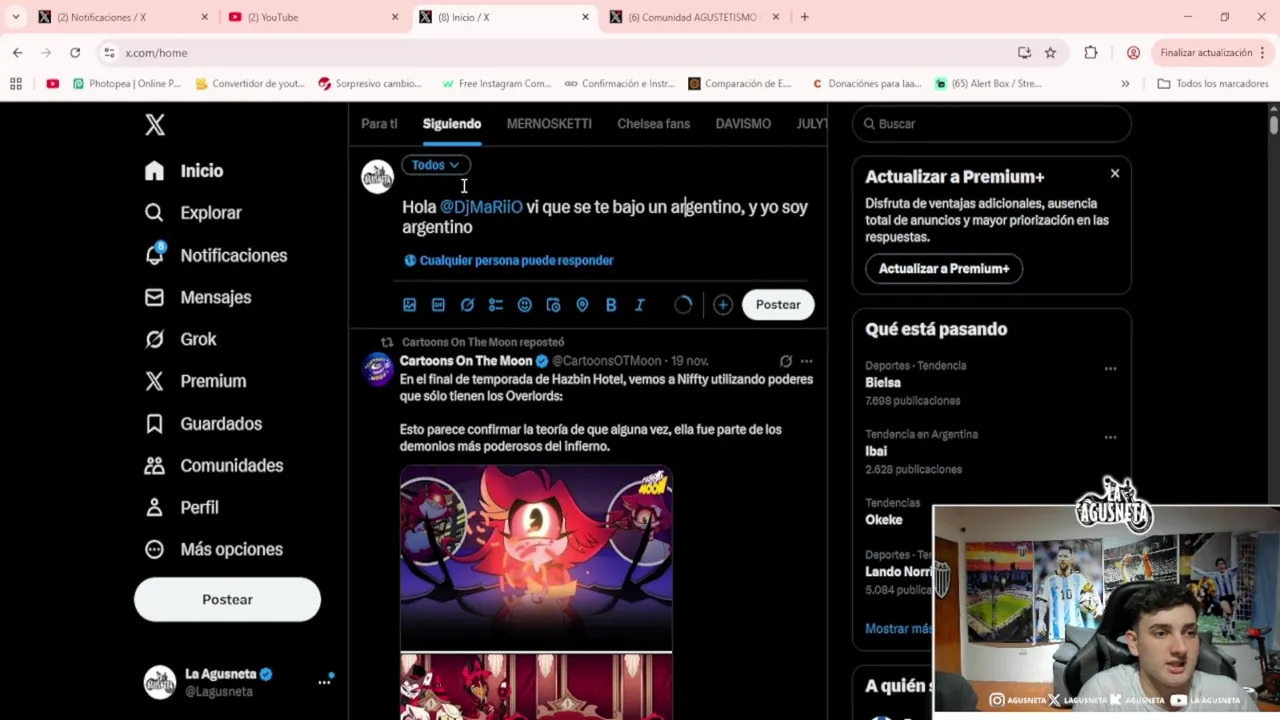
Task: Reload the current page
Action: [x=75, y=53]
